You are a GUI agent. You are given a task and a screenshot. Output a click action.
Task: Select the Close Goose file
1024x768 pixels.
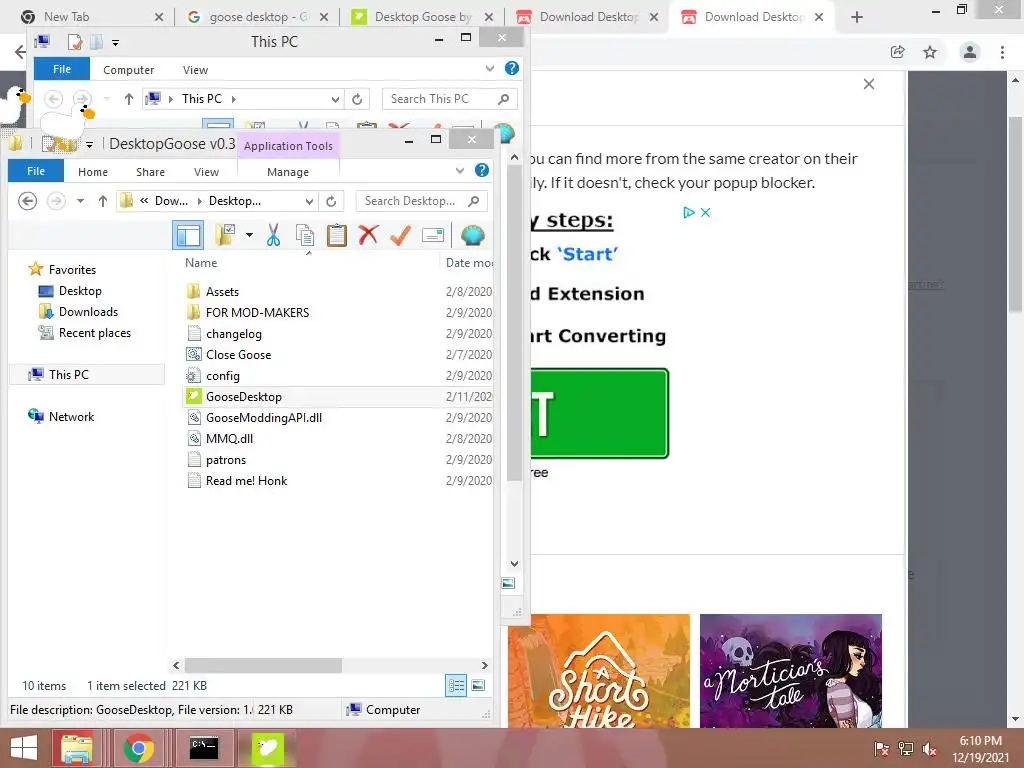pos(238,355)
